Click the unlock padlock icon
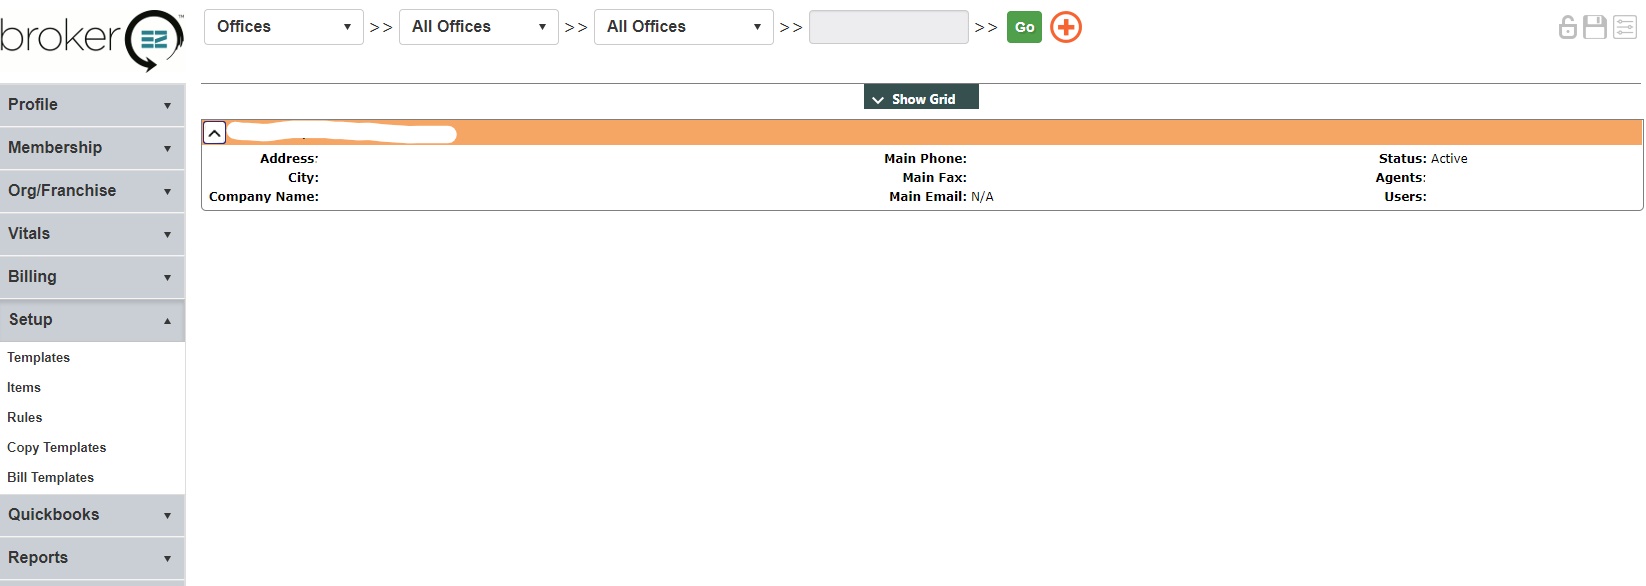The width and height of the screenshot is (1646, 586). pyautogui.click(x=1567, y=27)
